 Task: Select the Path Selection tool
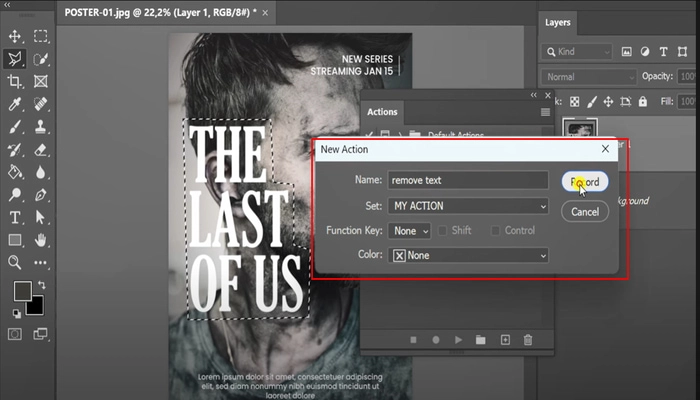(41, 217)
